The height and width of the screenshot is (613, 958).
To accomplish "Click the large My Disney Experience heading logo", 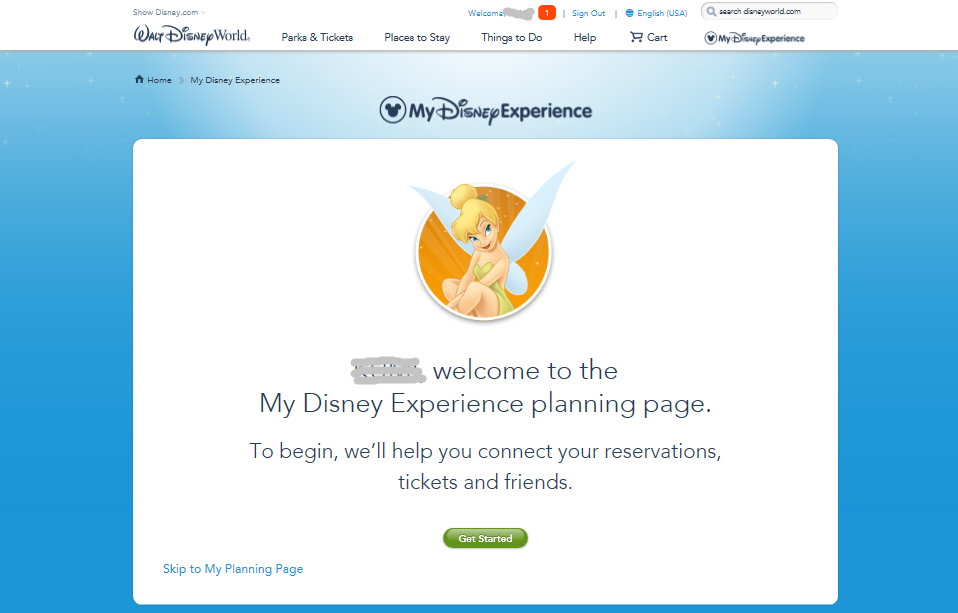I will [x=486, y=111].
